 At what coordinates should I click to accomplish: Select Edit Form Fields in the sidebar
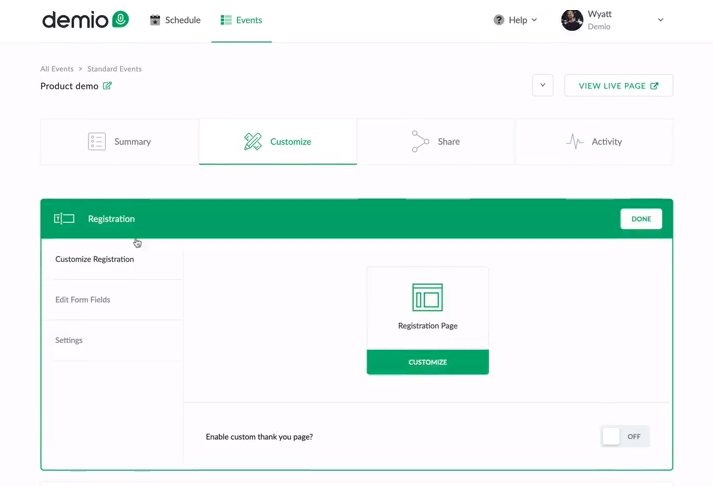pyautogui.click(x=83, y=300)
